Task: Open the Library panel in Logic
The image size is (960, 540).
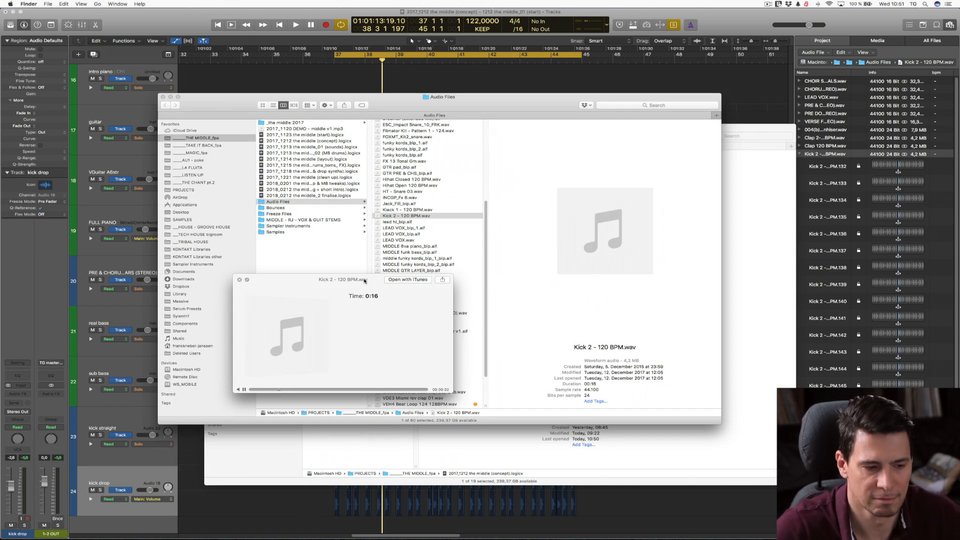Action: click(10, 25)
